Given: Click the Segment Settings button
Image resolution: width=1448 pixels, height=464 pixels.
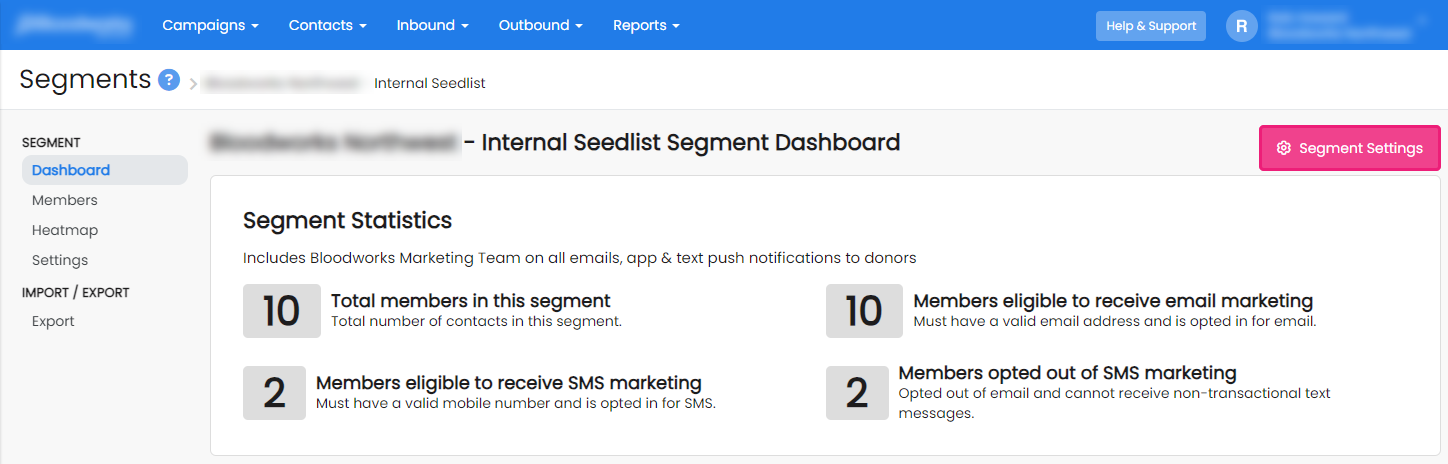Looking at the screenshot, I should pyautogui.click(x=1350, y=148).
